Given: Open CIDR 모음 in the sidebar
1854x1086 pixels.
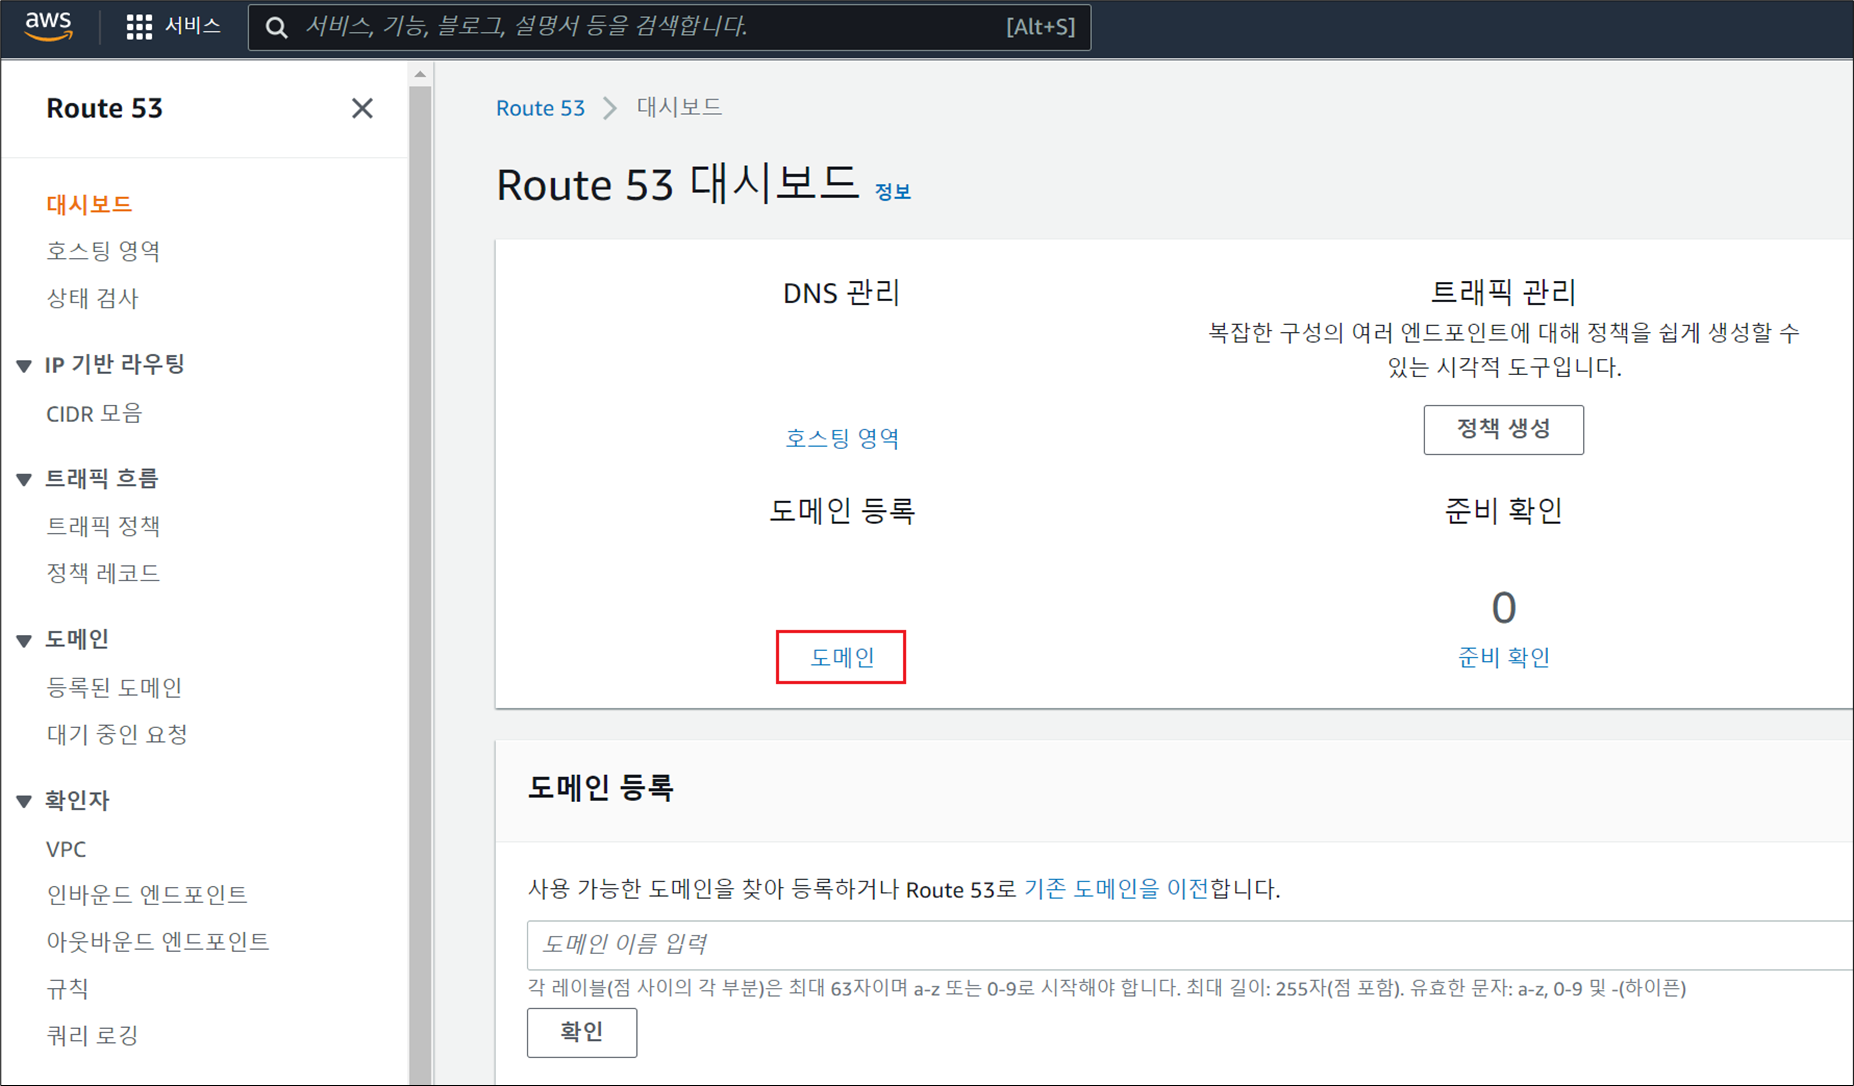Looking at the screenshot, I should point(94,413).
